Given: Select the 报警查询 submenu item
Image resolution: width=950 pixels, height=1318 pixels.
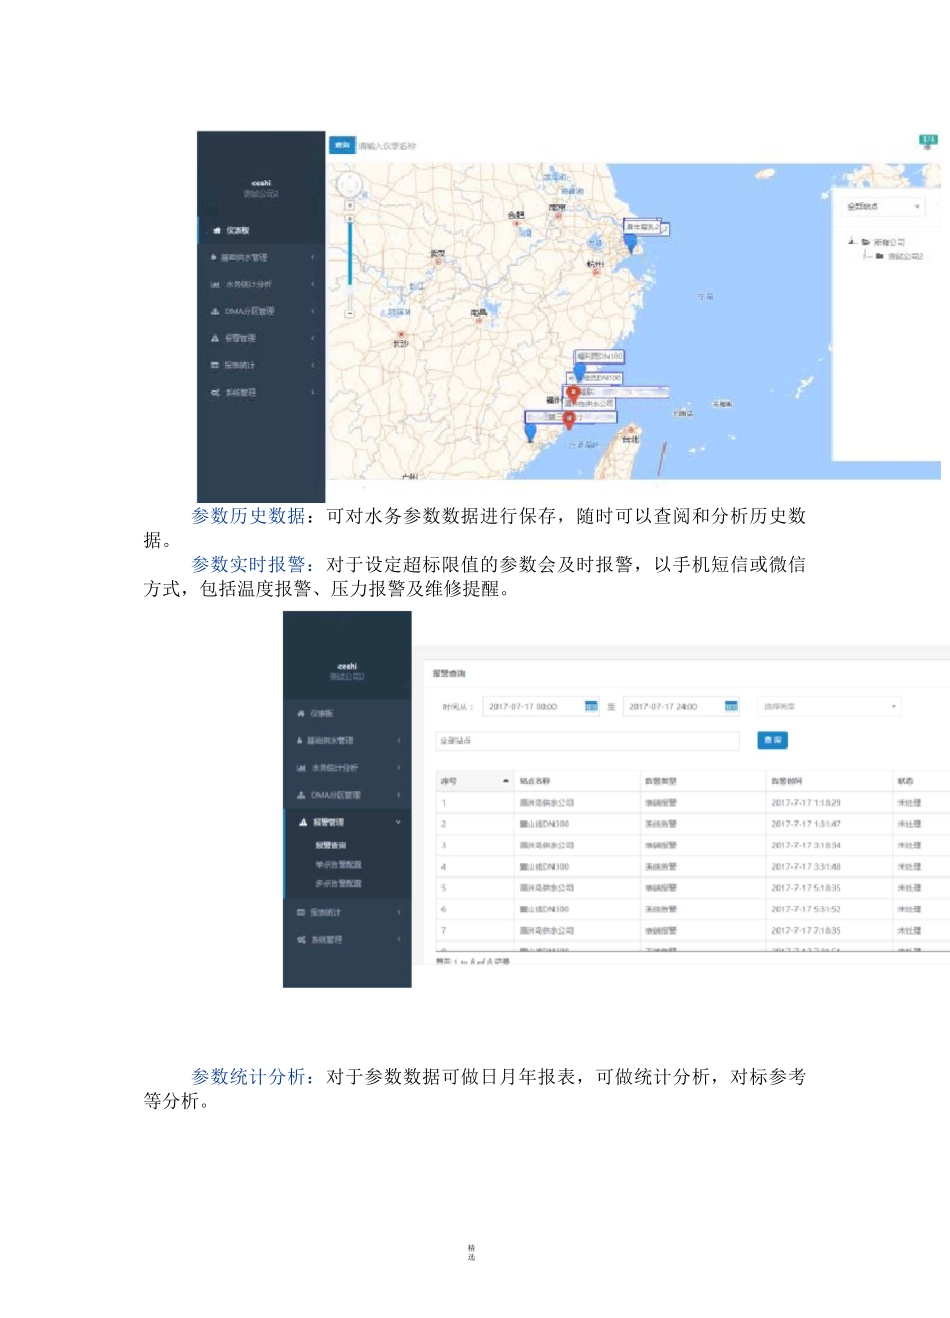Looking at the screenshot, I should tap(331, 846).
